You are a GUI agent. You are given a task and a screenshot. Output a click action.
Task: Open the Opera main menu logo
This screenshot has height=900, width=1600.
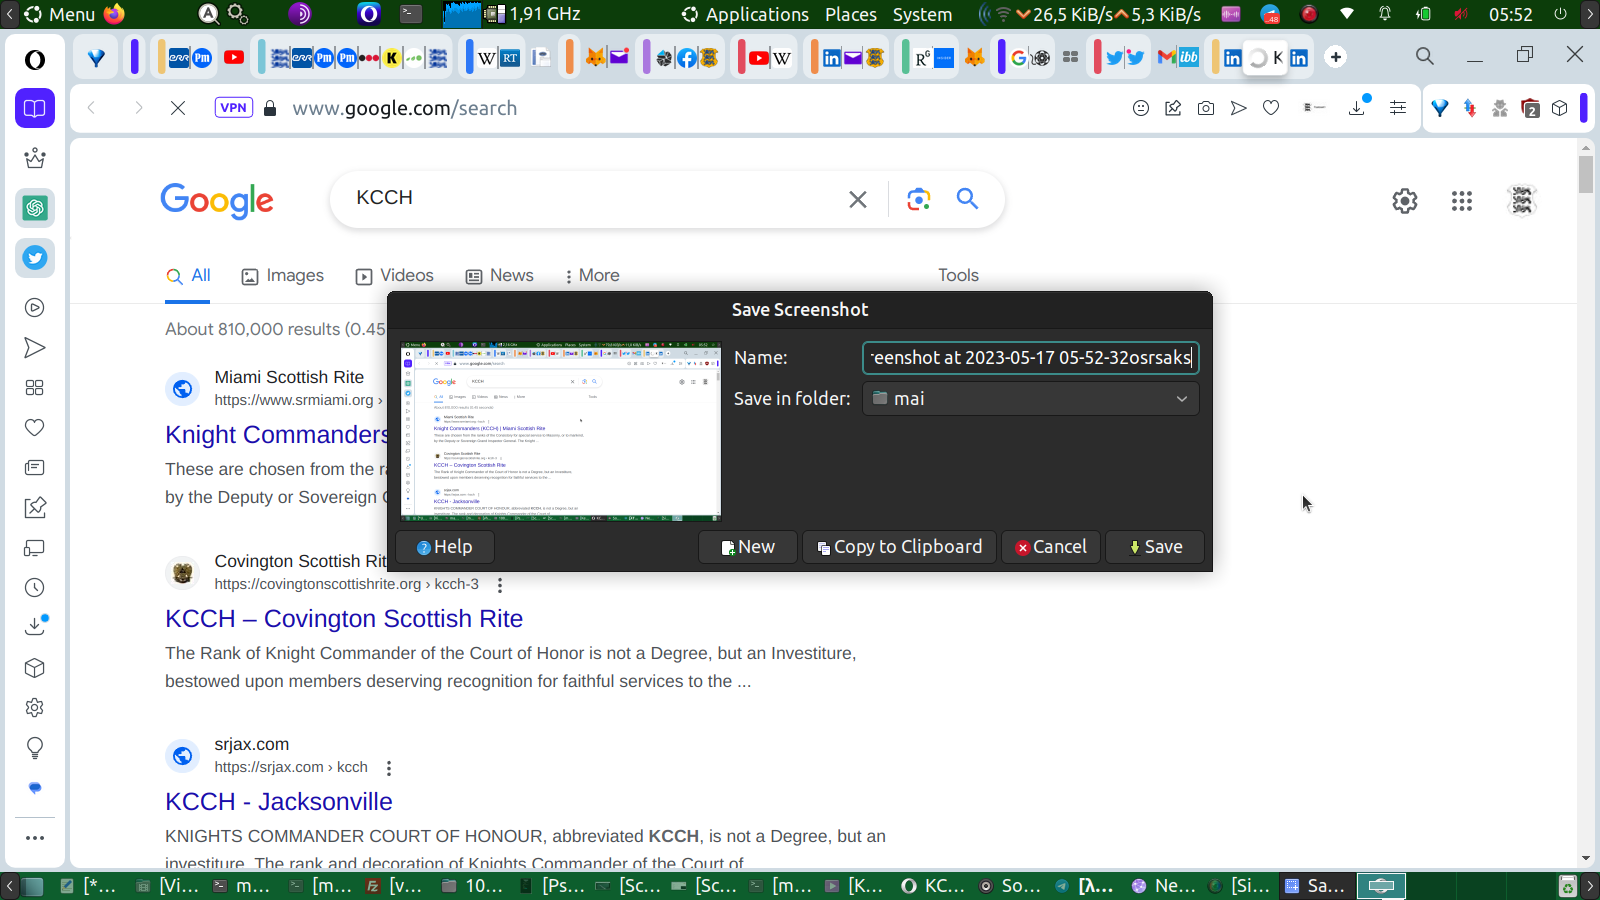[x=35, y=60]
